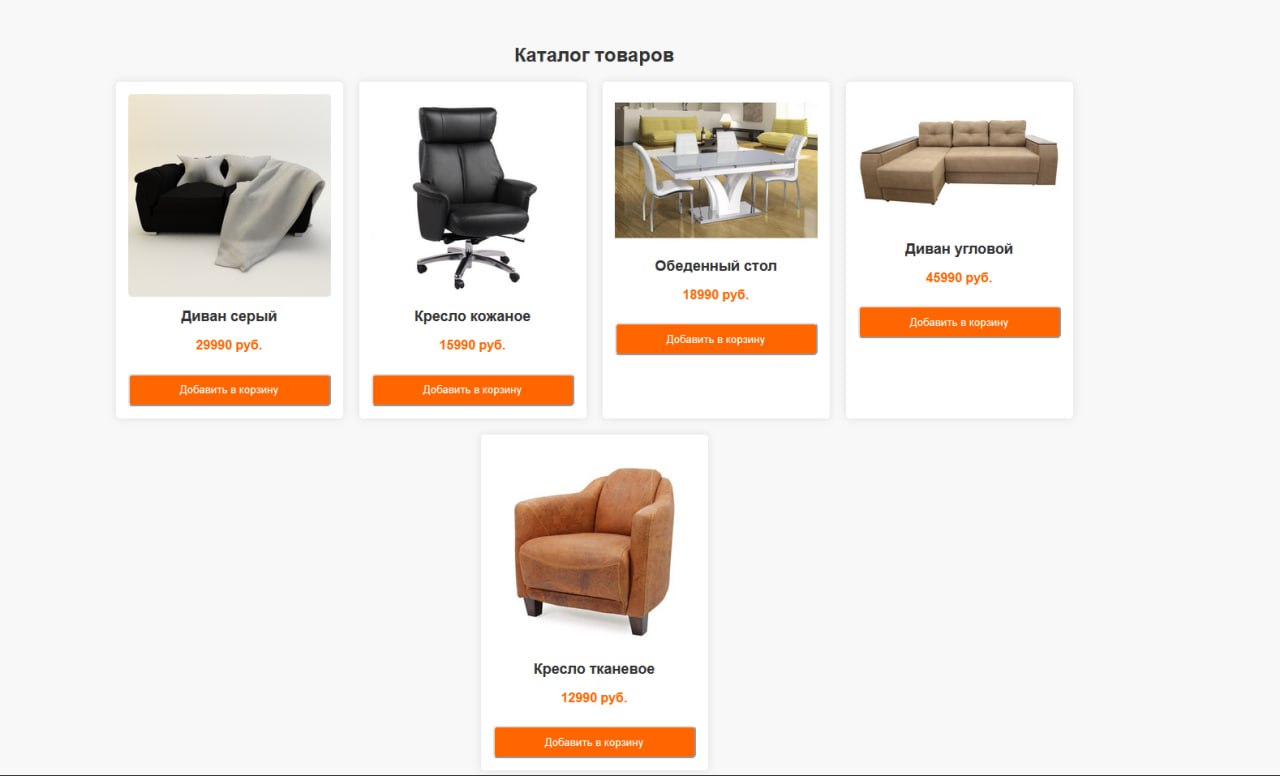Select the 29990 руб. price label

coord(229,345)
